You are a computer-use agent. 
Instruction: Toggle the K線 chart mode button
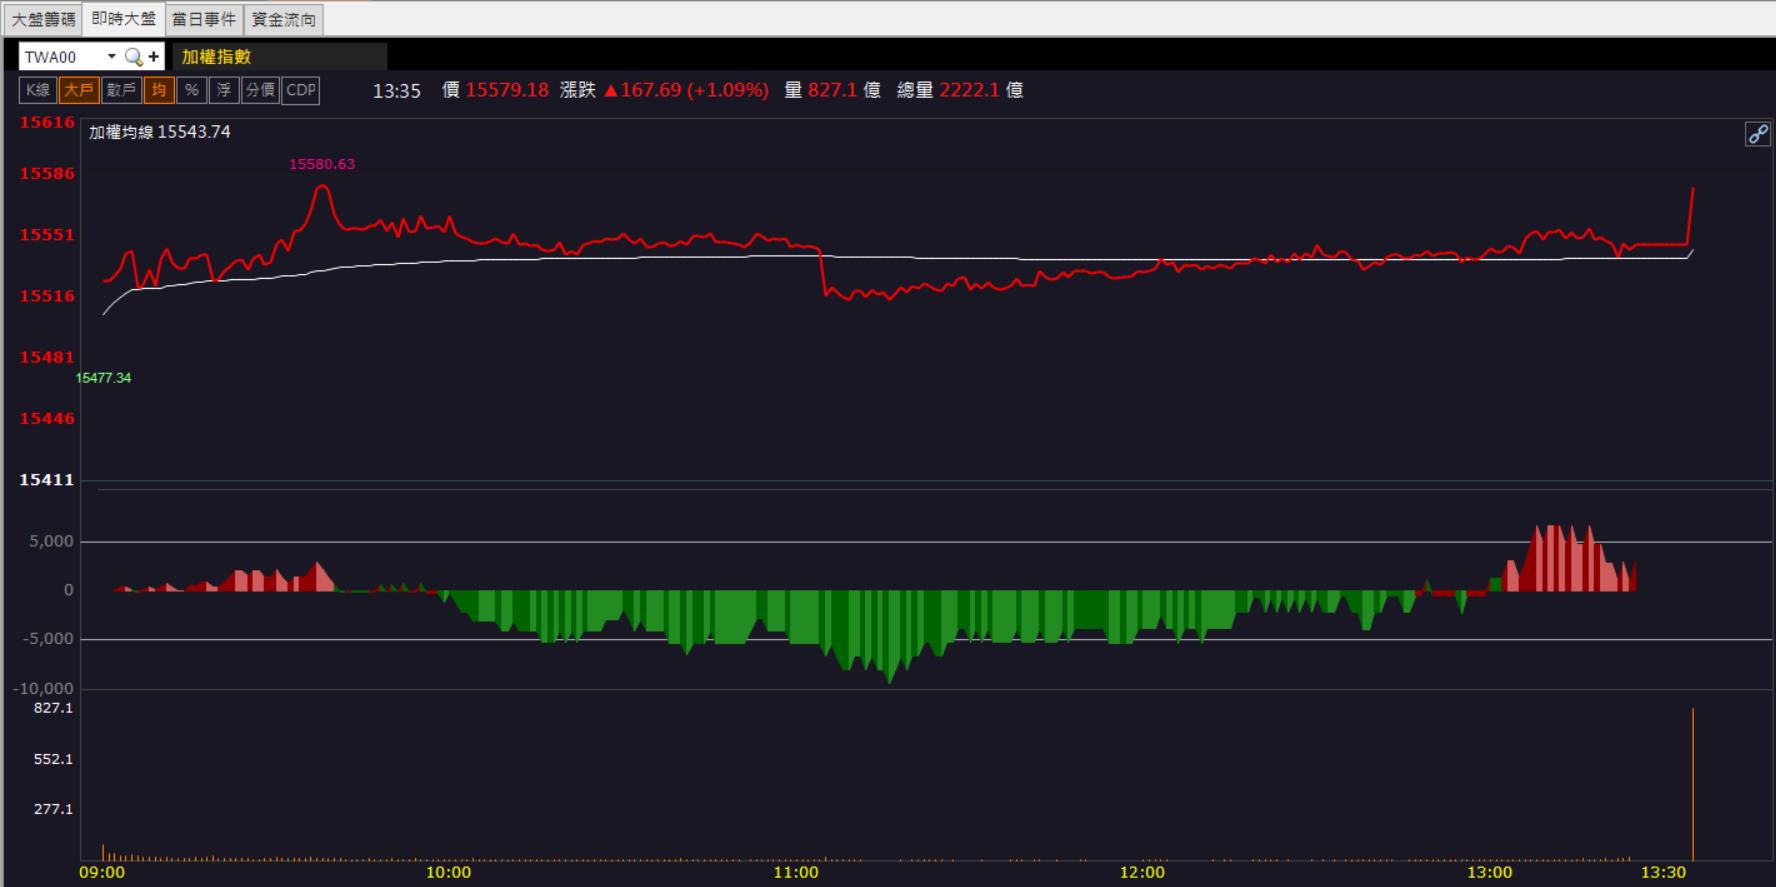pyautogui.click(x=38, y=90)
